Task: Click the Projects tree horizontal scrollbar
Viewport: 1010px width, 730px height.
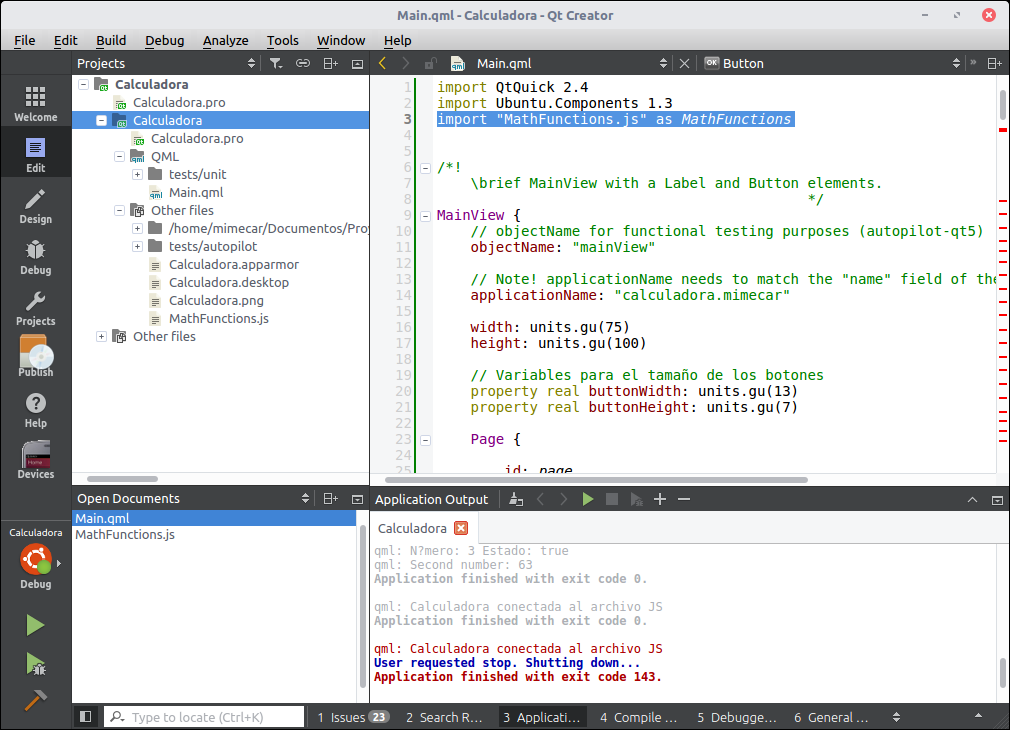Action: pyautogui.click(x=122, y=479)
